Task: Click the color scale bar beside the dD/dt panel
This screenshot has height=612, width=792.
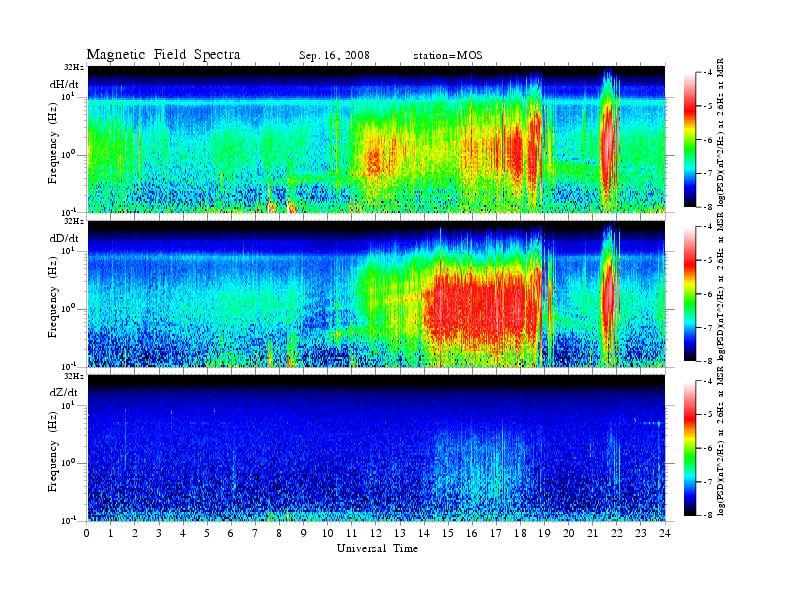Action: click(689, 294)
